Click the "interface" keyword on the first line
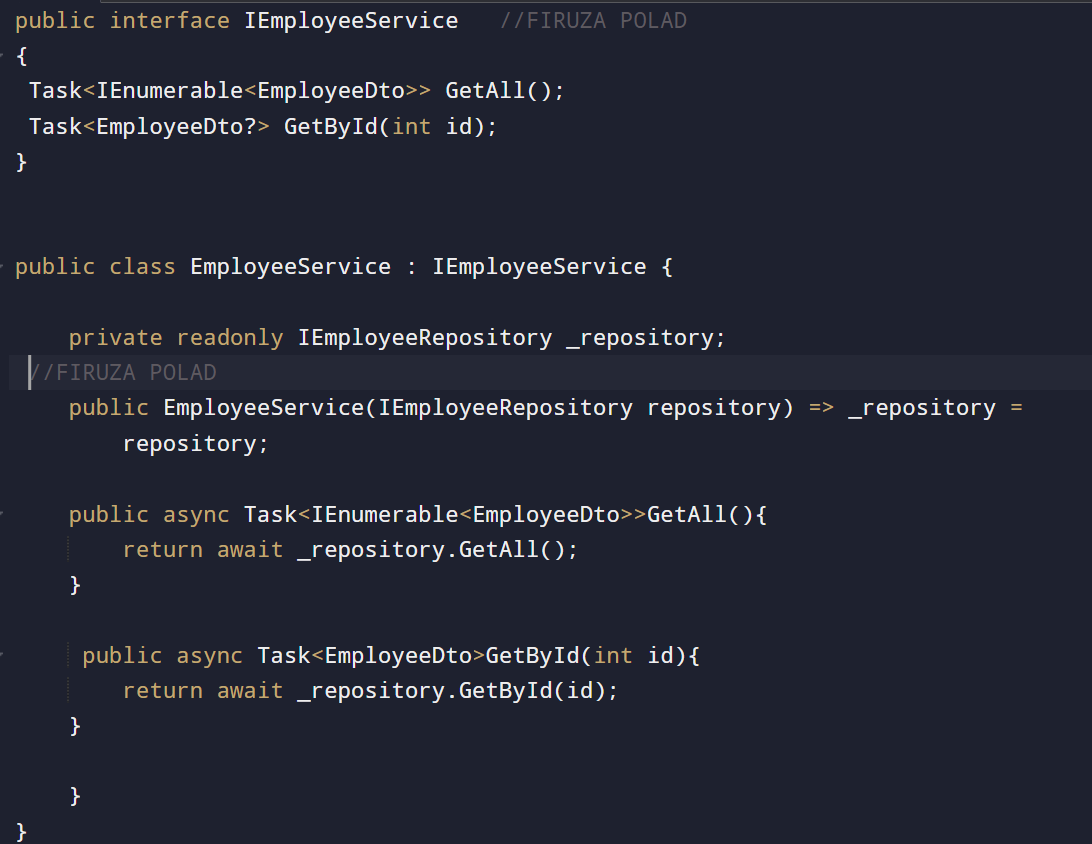This screenshot has width=1092, height=844. tap(169, 21)
